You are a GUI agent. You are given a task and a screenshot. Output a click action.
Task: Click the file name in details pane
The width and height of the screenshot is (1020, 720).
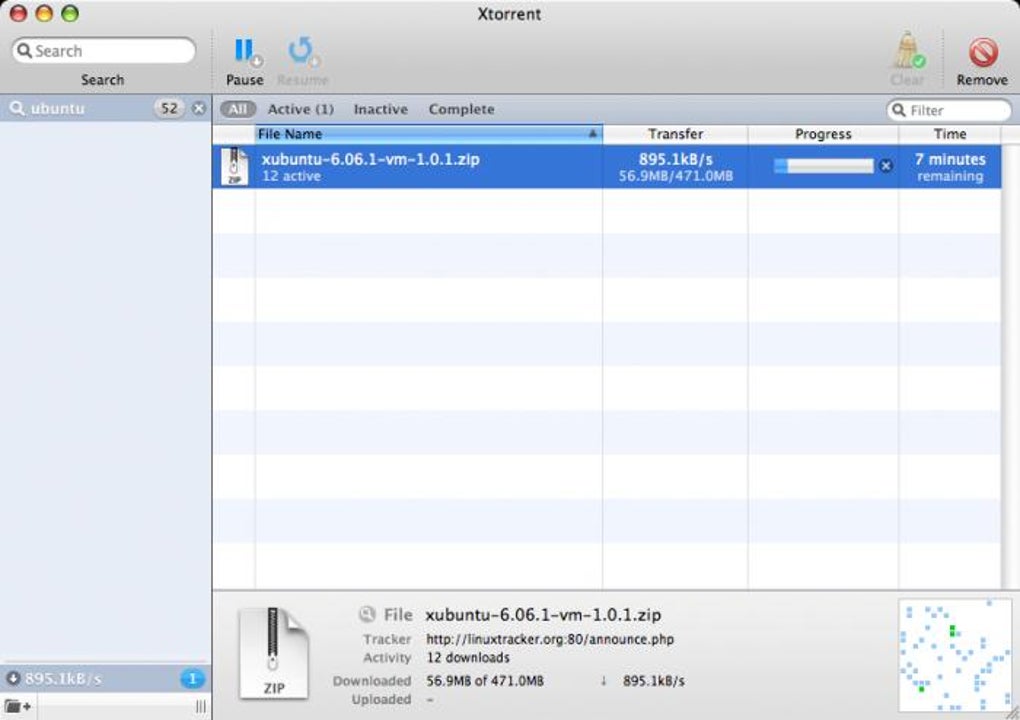(x=543, y=615)
